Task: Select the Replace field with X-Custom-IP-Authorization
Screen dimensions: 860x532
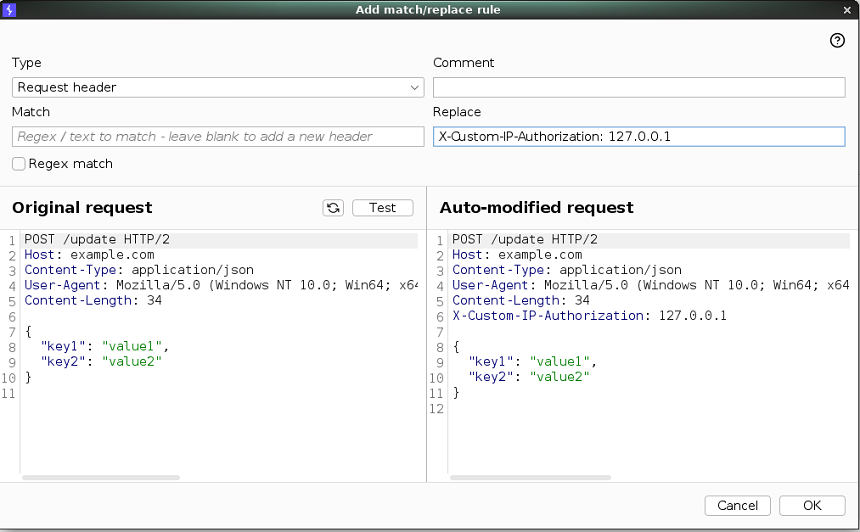Action: (638, 137)
